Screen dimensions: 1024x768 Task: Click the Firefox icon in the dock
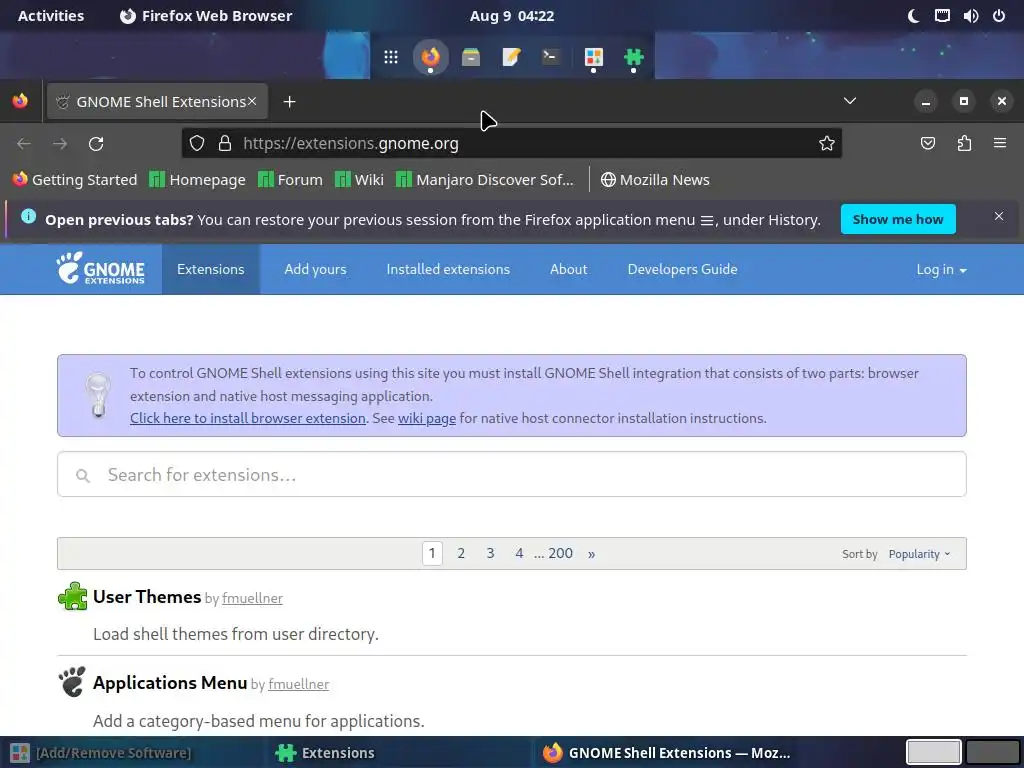(x=430, y=57)
